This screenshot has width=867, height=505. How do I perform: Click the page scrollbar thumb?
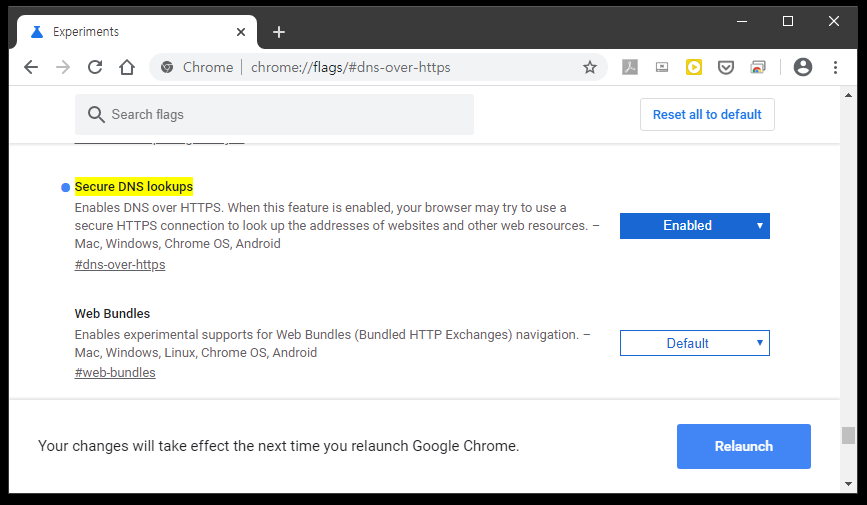coord(848,435)
